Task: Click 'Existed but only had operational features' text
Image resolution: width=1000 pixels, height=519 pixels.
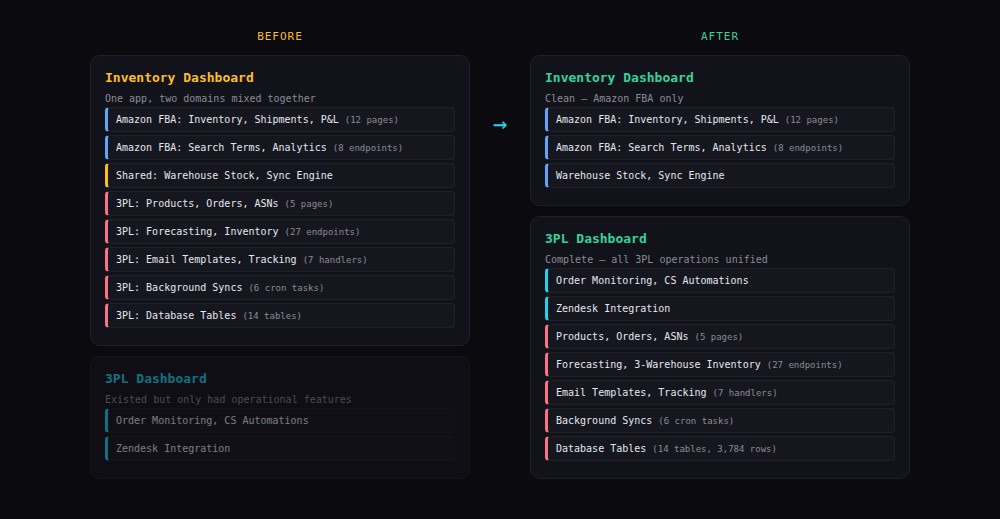Action: (x=228, y=399)
